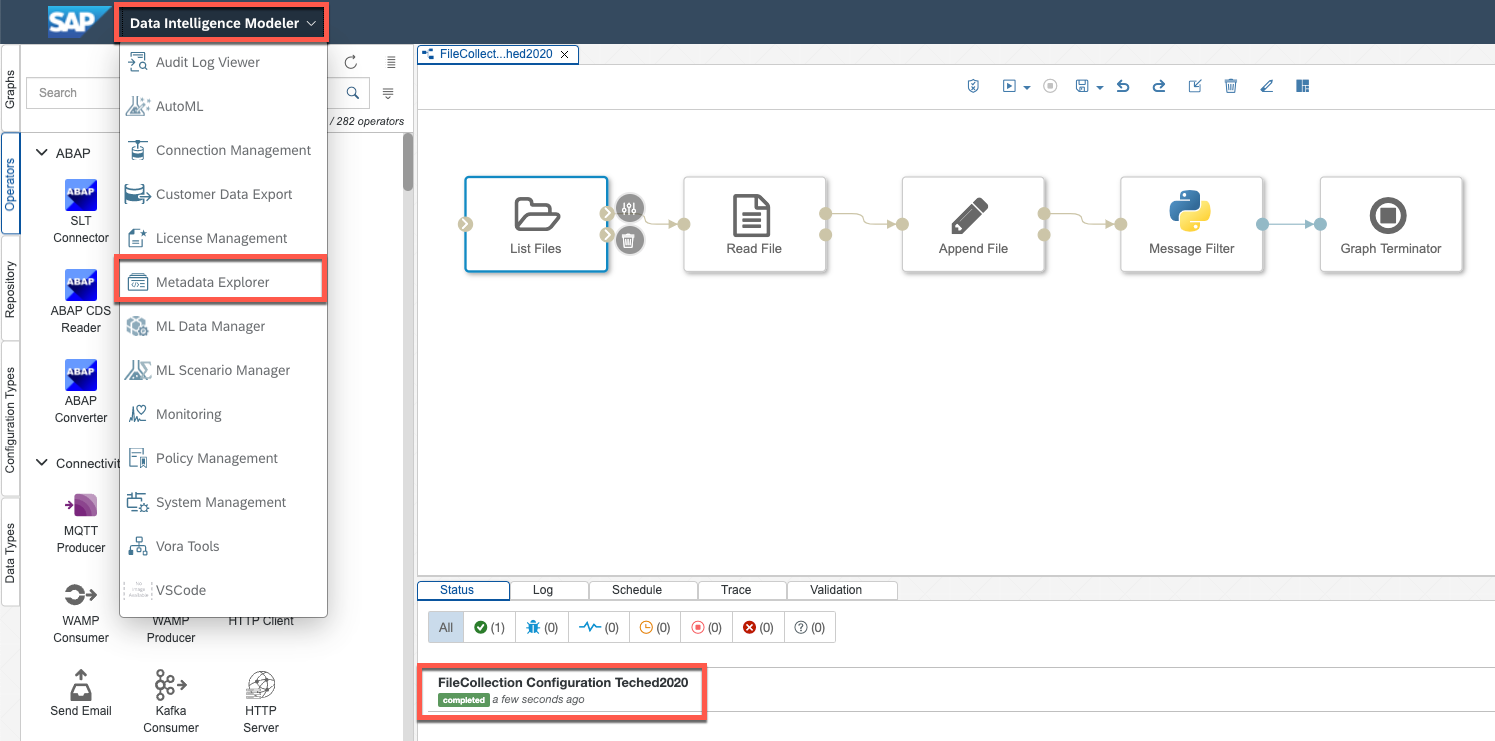Screen dimensions: 1495x741
Task: Open the run options dropdown arrow
Action: (1026, 88)
